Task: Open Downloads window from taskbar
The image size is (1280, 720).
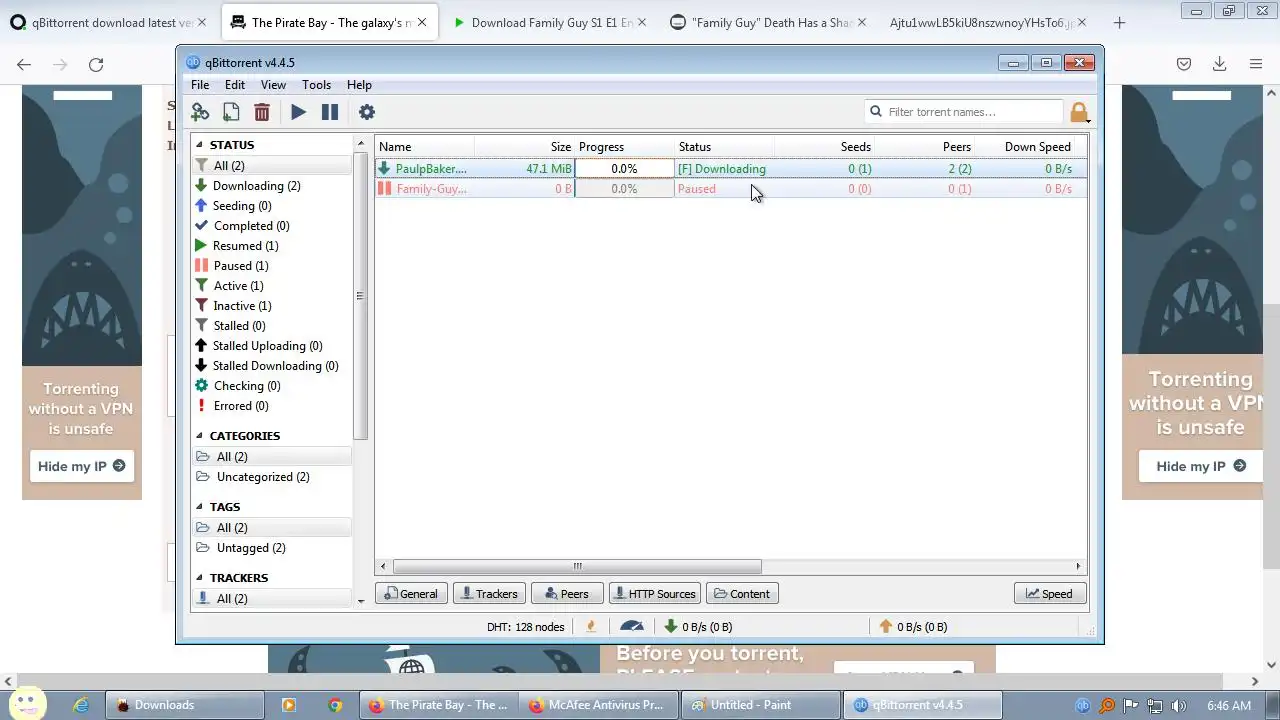Action: (x=185, y=704)
